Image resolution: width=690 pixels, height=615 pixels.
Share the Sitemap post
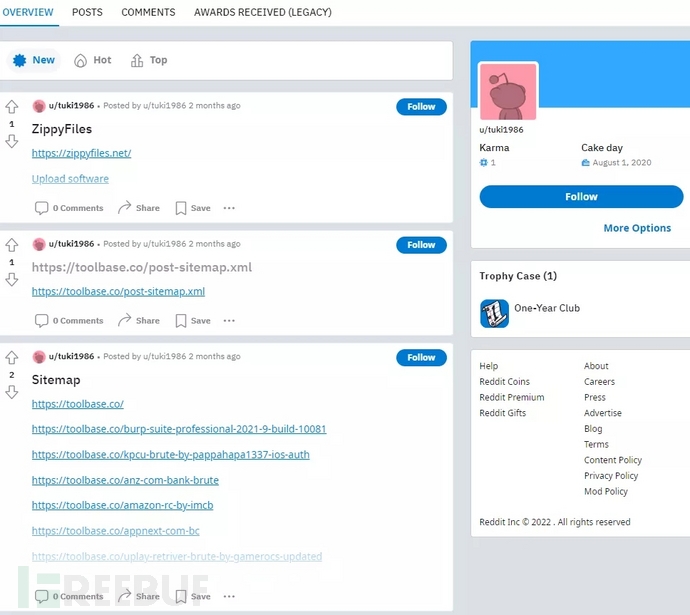click(x=139, y=597)
